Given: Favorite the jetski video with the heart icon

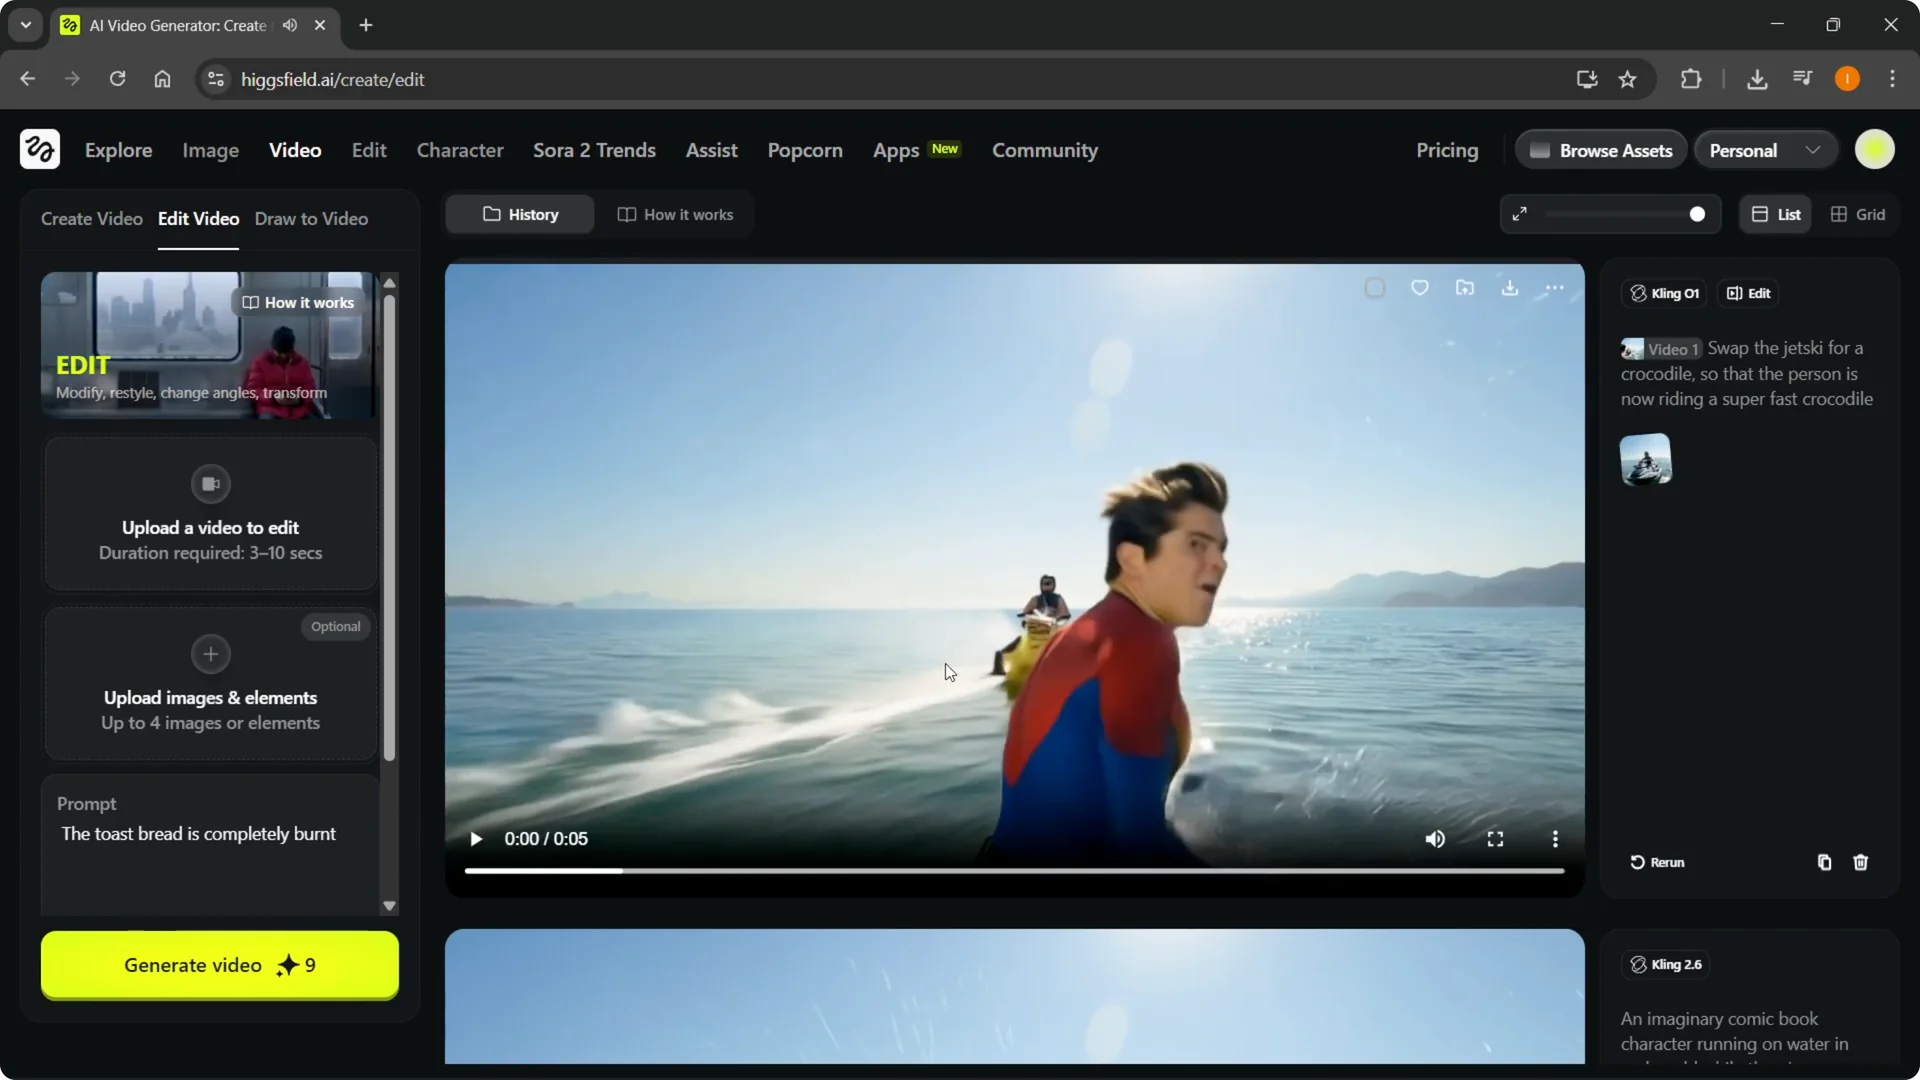Looking at the screenshot, I should [x=1420, y=288].
